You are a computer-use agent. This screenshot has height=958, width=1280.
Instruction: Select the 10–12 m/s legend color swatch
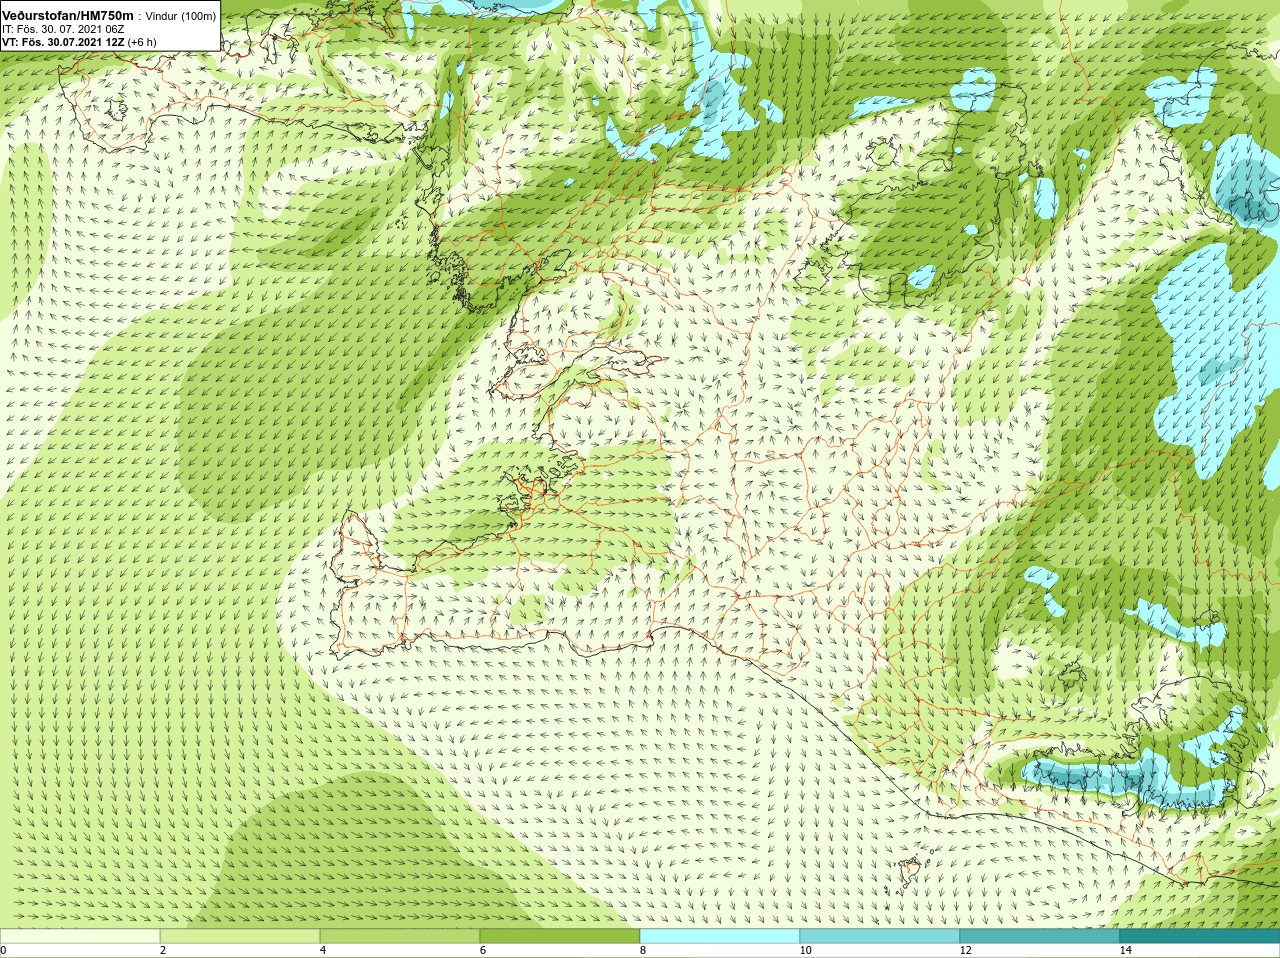pos(880,936)
